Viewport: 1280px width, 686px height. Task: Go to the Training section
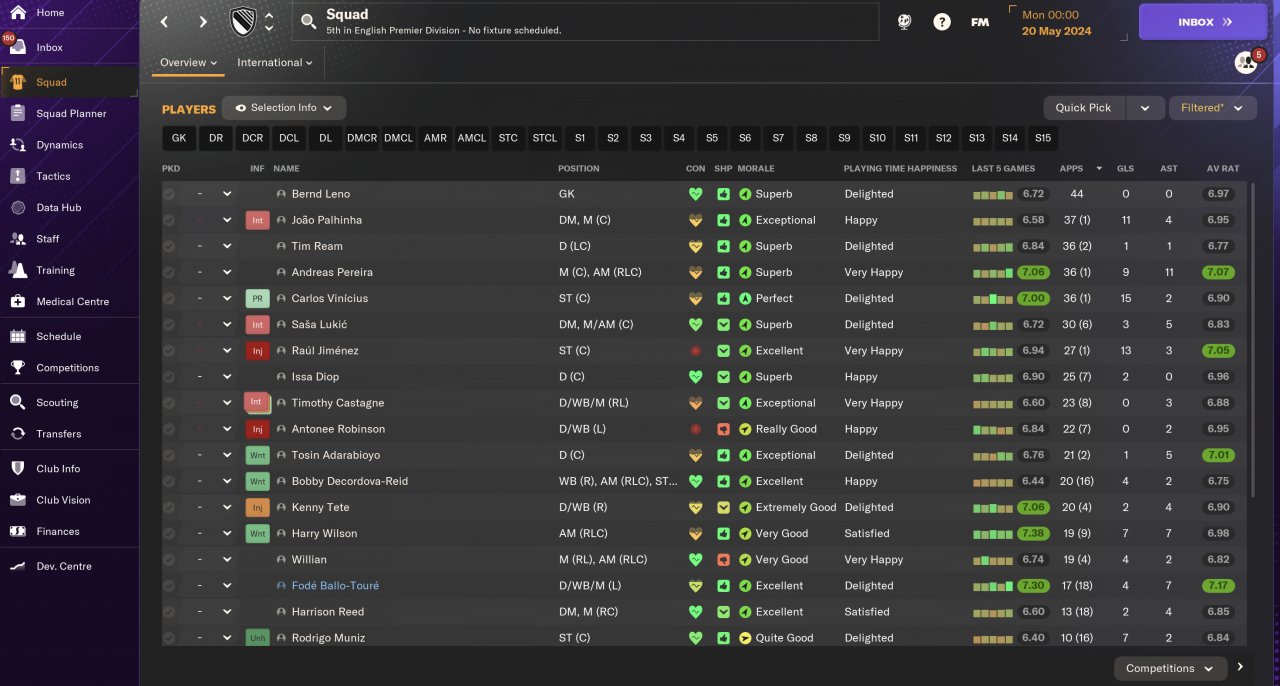click(x=55, y=270)
